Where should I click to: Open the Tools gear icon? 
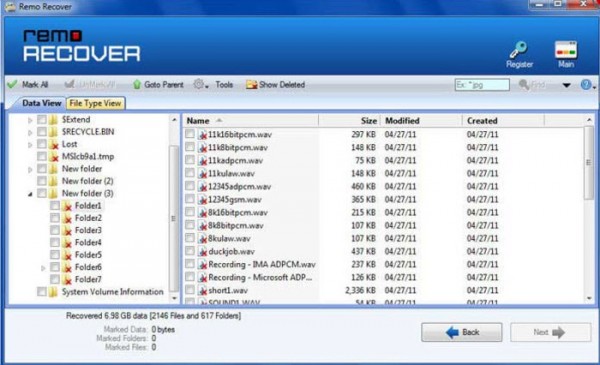pos(198,84)
